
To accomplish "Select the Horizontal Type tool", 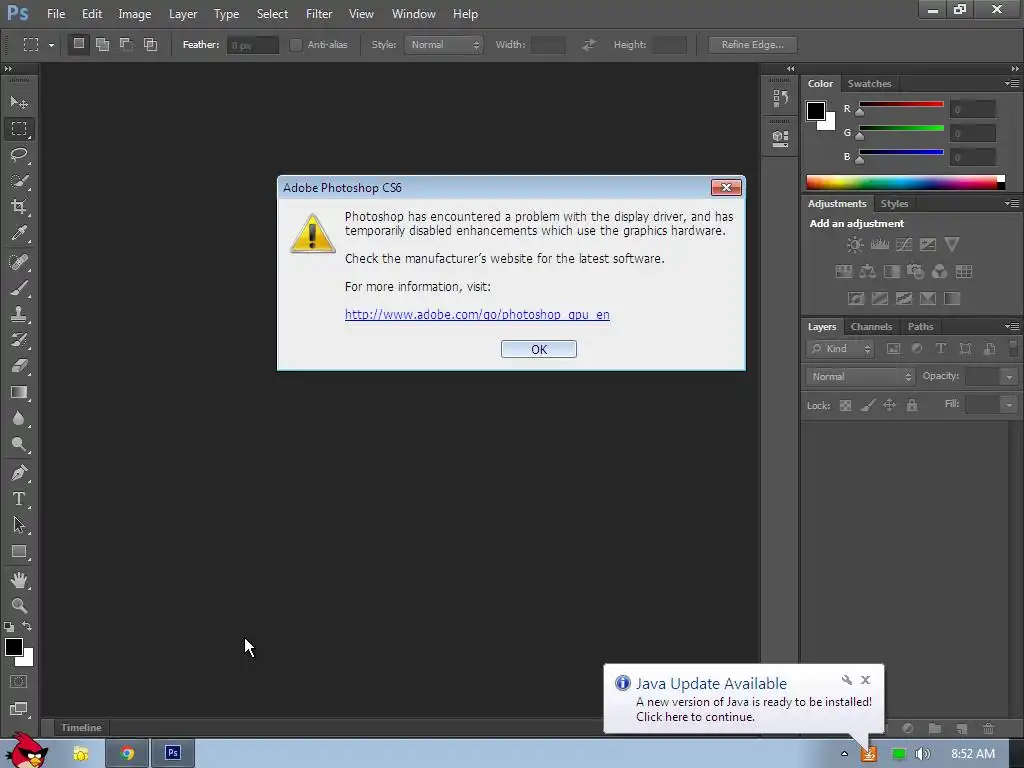I will pos(19,499).
